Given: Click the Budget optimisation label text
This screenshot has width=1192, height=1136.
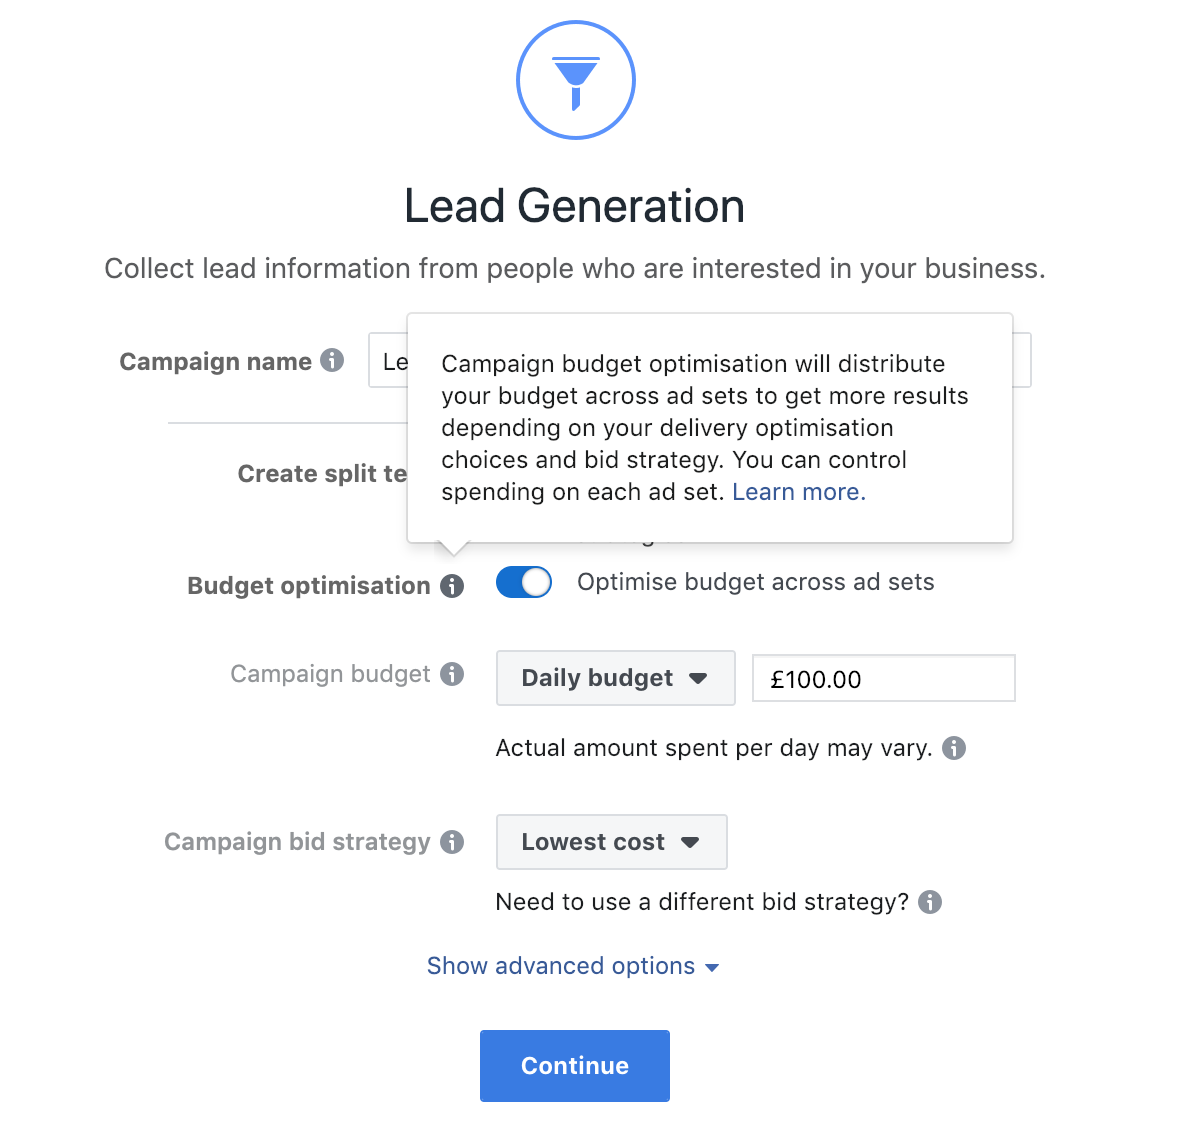Looking at the screenshot, I should pos(309,585).
